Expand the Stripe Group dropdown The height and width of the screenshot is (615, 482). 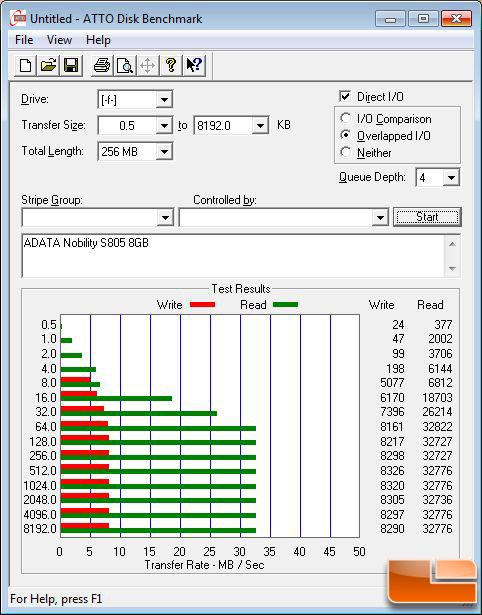[x=165, y=217]
